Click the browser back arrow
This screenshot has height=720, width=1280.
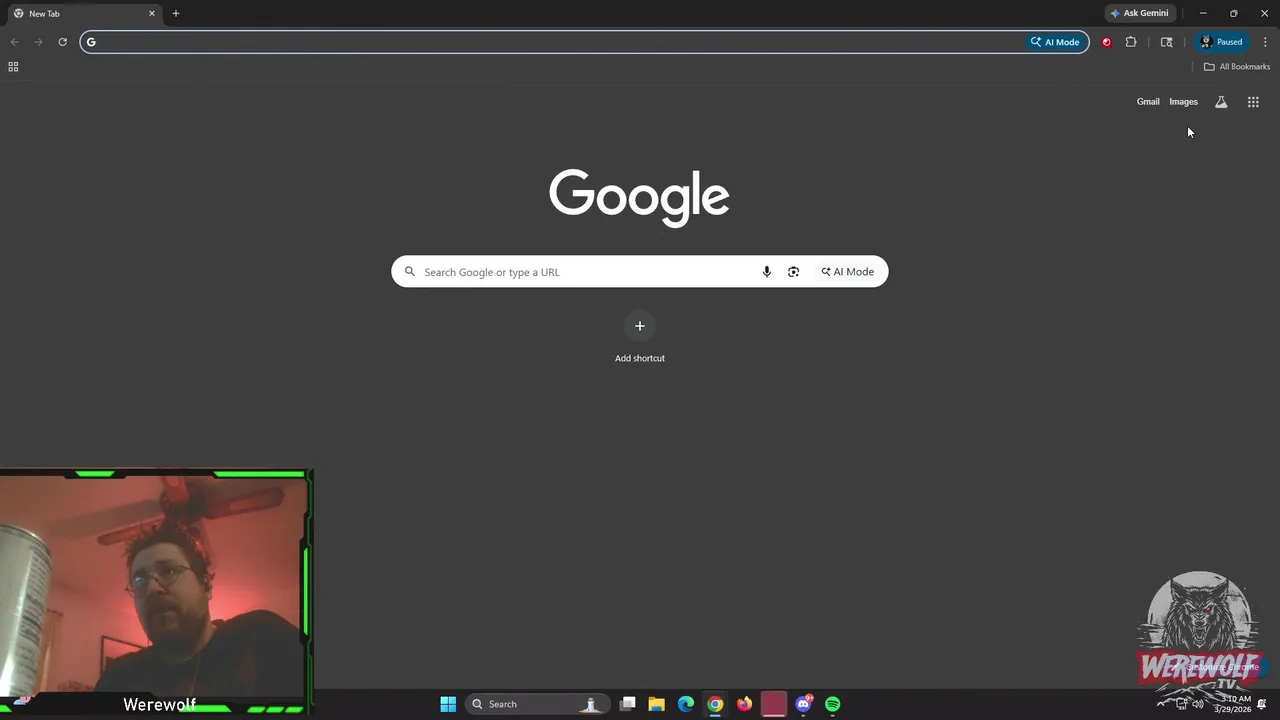click(14, 42)
